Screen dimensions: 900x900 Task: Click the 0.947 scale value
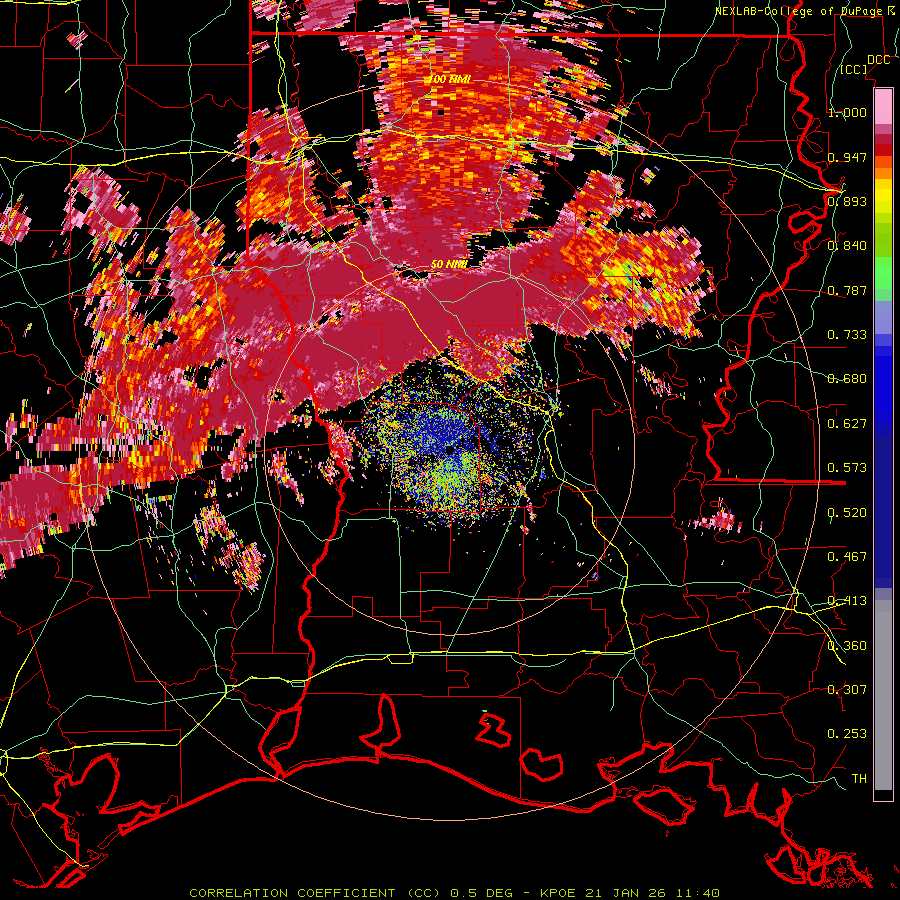(x=847, y=157)
